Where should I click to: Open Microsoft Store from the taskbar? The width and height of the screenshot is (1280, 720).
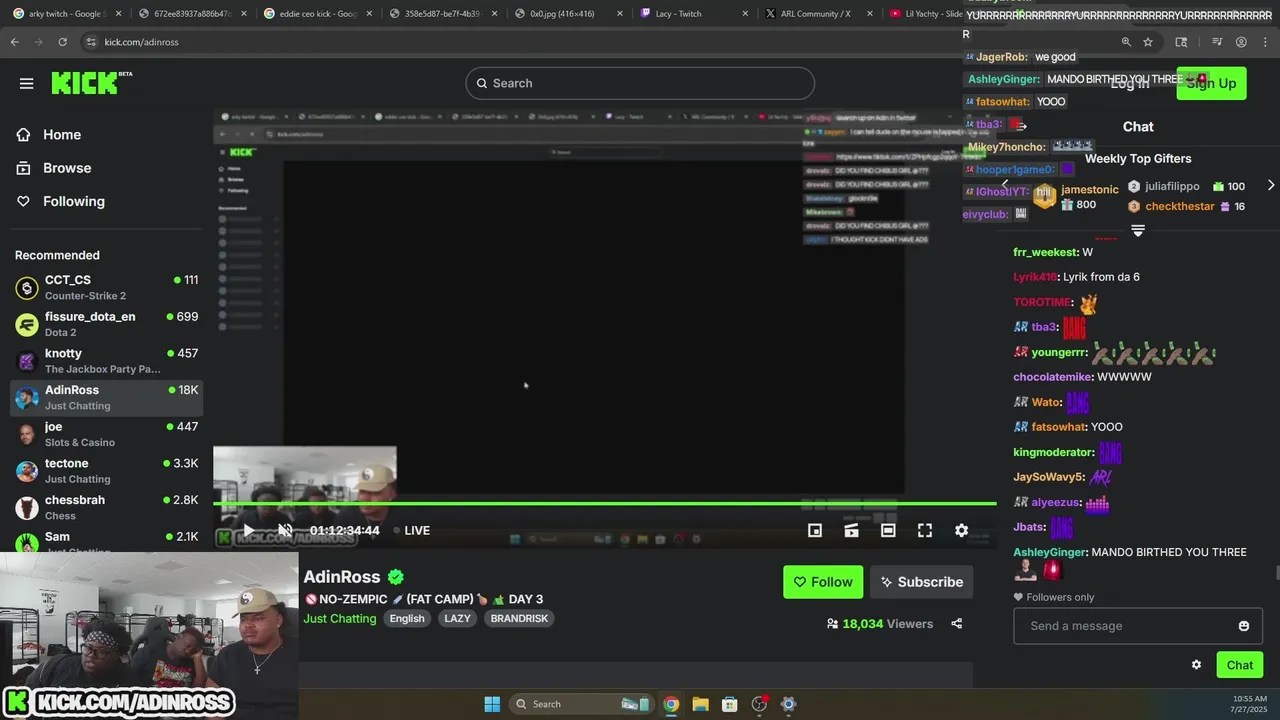(x=730, y=704)
